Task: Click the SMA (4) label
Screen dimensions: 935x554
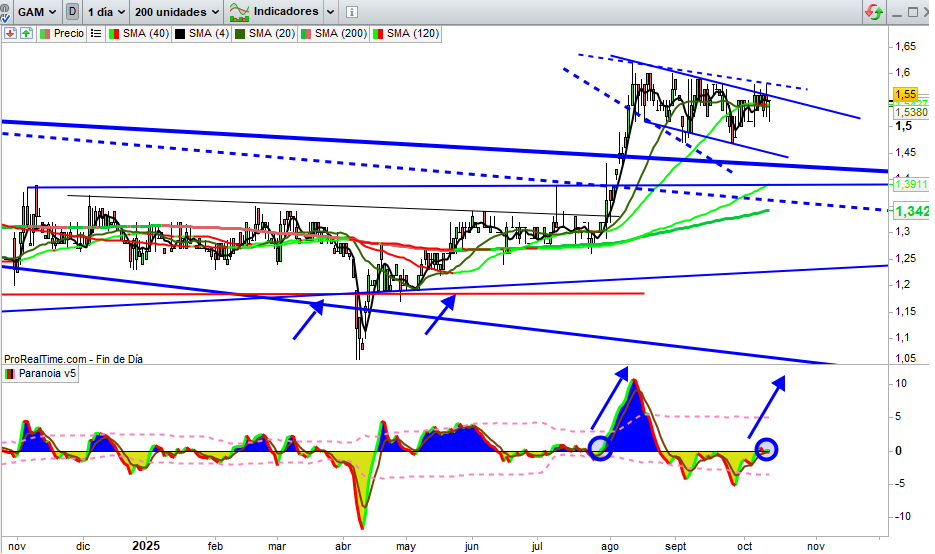Action: coord(207,33)
